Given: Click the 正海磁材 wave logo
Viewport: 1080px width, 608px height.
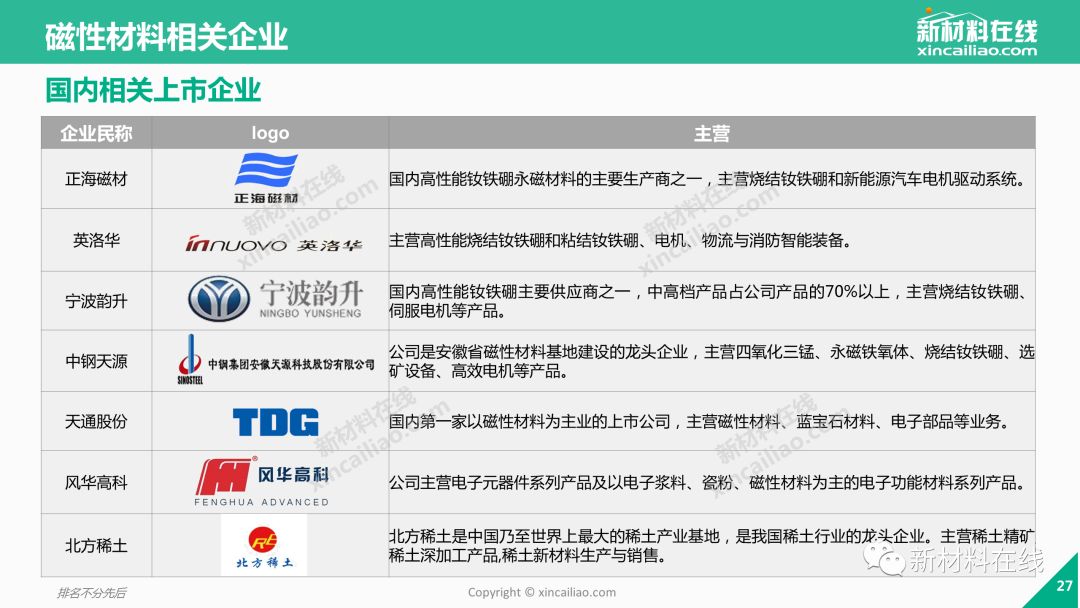Looking at the screenshot, I should (266, 178).
